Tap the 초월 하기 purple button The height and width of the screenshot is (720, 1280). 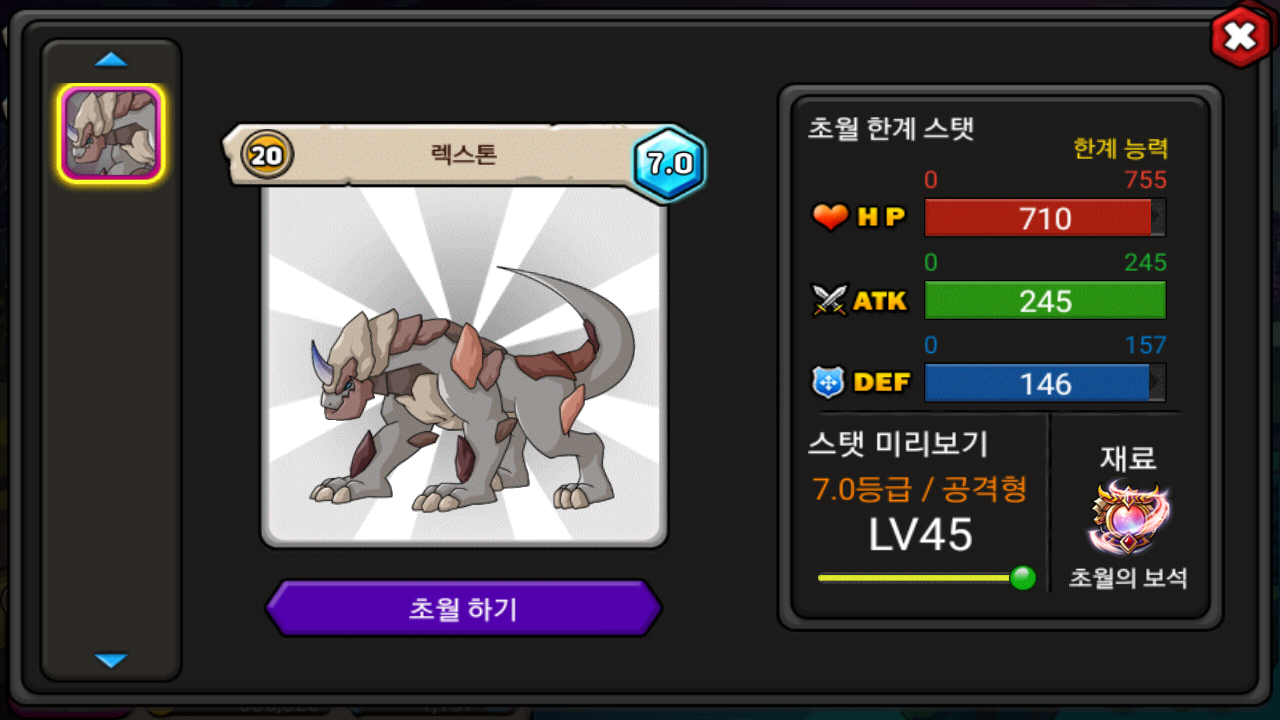[463, 608]
